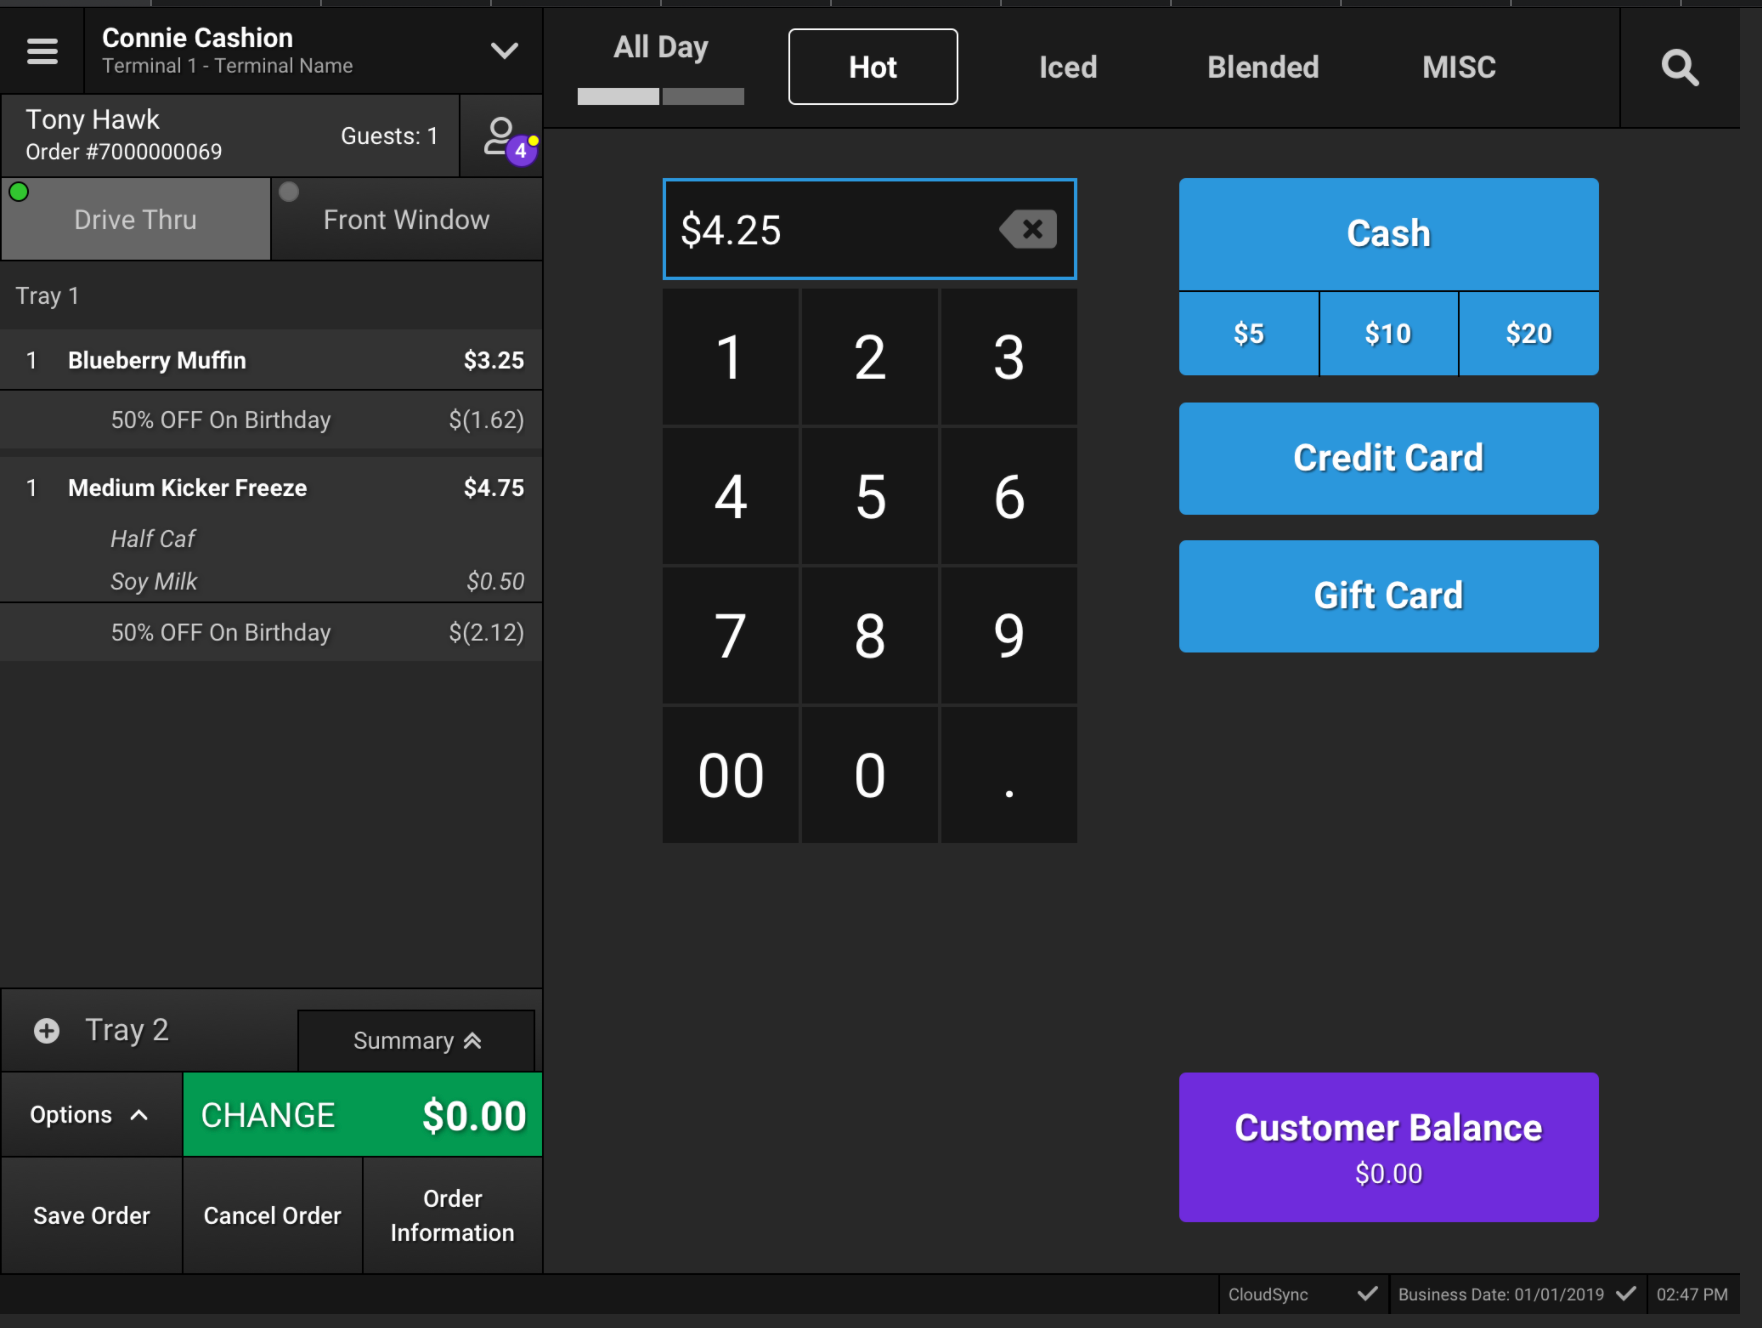The height and width of the screenshot is (1328, 1762).
Task: Click the CloudSync status checkmark
Action: pyautogui.click(x=1368, y=1294)
